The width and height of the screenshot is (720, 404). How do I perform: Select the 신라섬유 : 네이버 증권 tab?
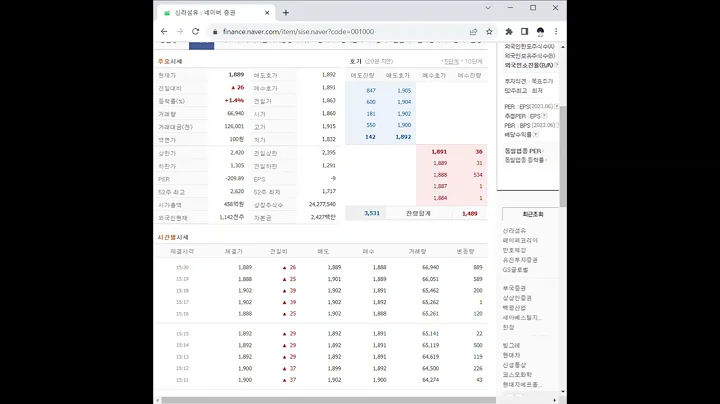click(216, 13)
